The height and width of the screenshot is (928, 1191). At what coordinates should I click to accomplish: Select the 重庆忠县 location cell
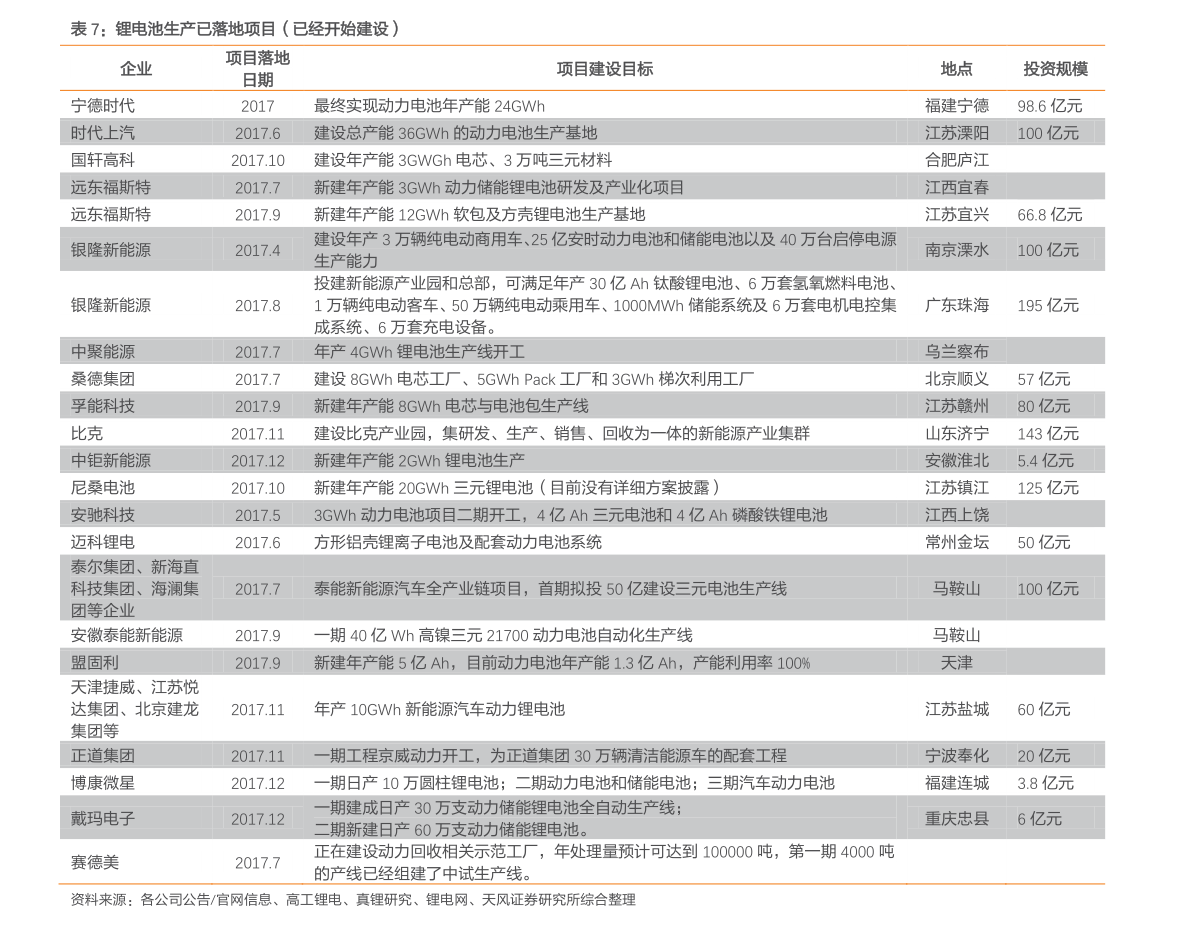click(956, 819)
